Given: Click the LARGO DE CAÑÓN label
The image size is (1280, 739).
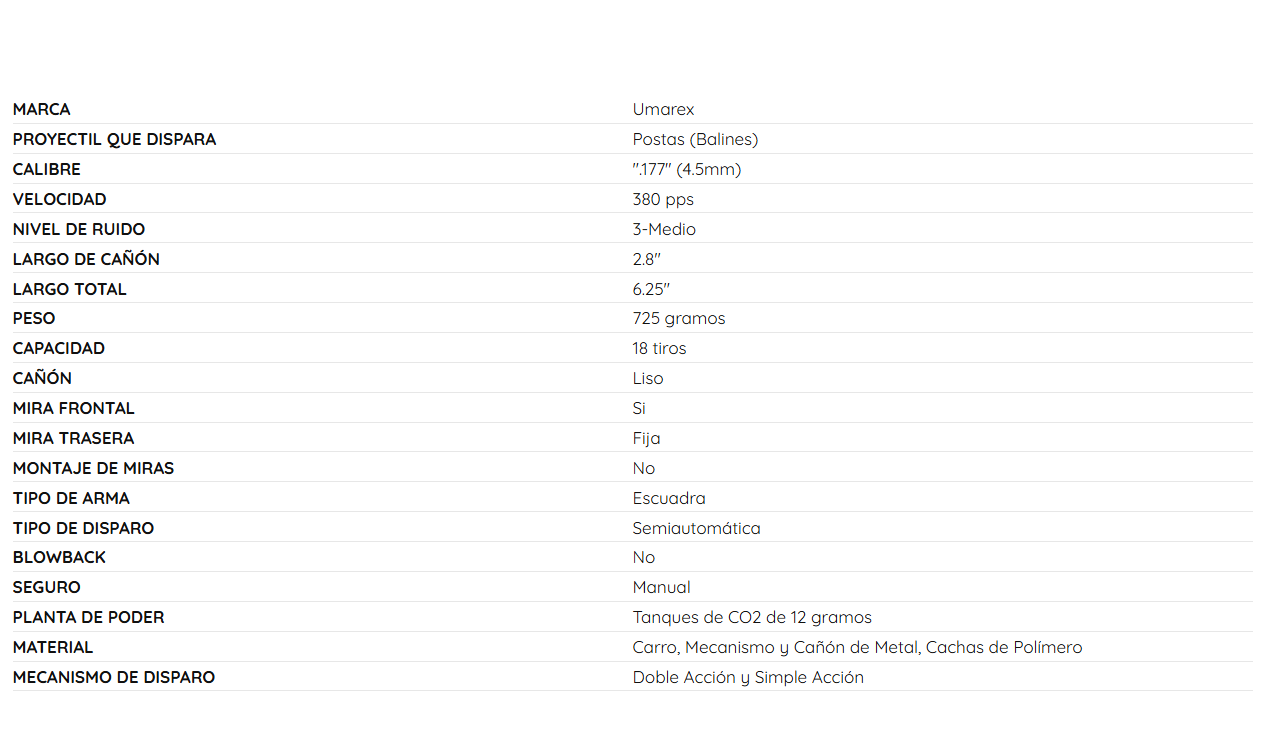Looking at the screenshot, I should click(86, 259).
